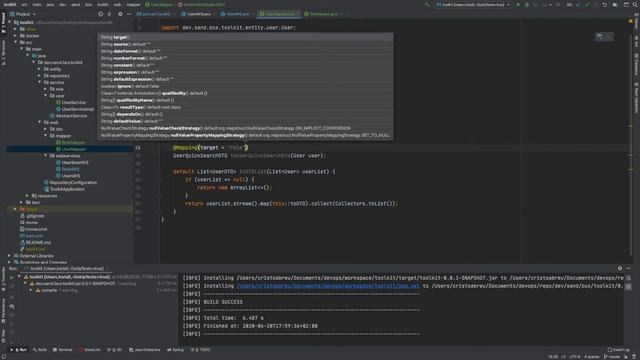Expand the entity package
640x360 pixels.
[40, 69]
